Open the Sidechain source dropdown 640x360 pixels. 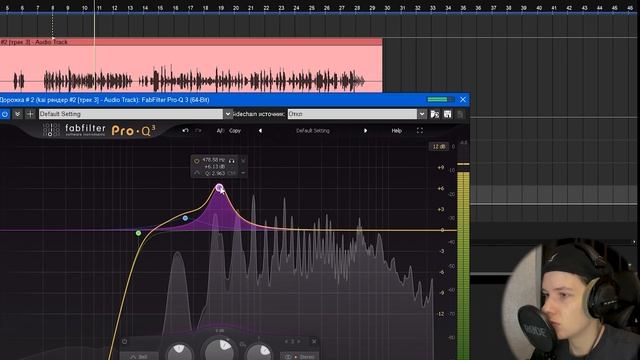422,114
